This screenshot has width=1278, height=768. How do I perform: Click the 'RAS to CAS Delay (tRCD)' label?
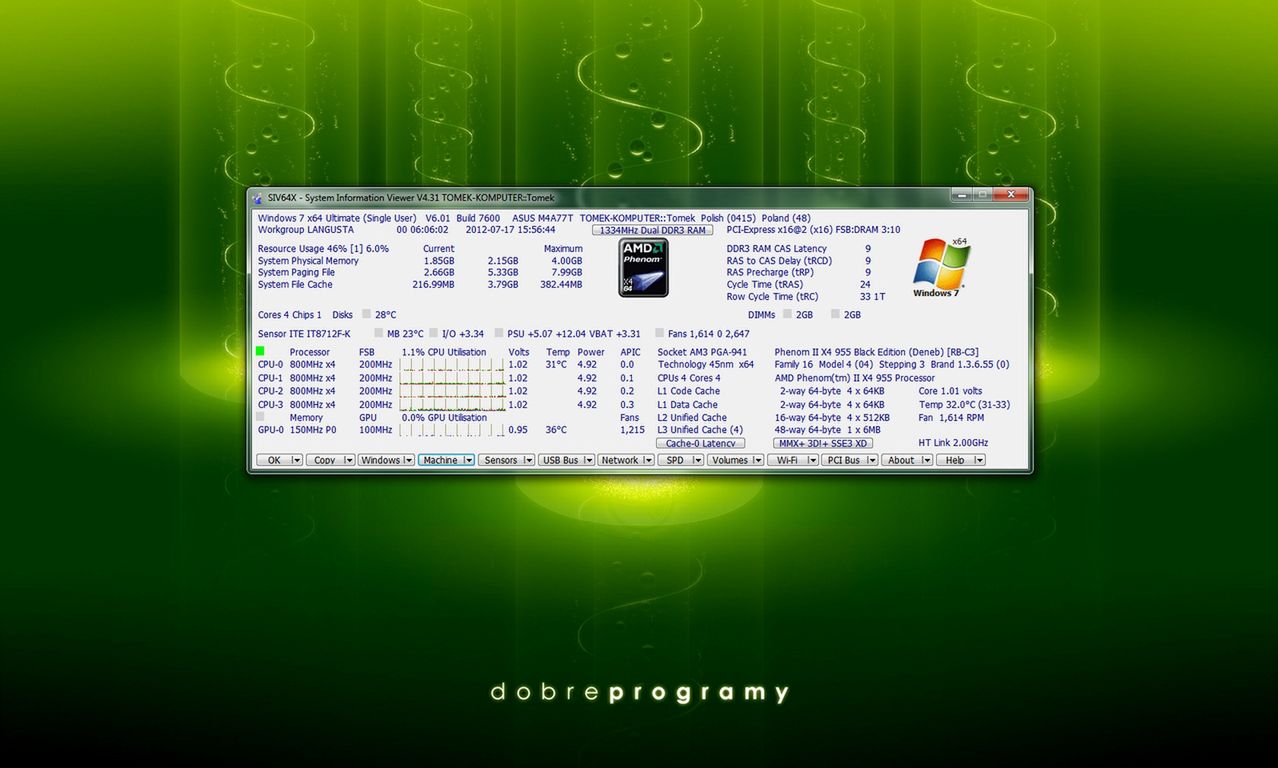coord(780,260)
